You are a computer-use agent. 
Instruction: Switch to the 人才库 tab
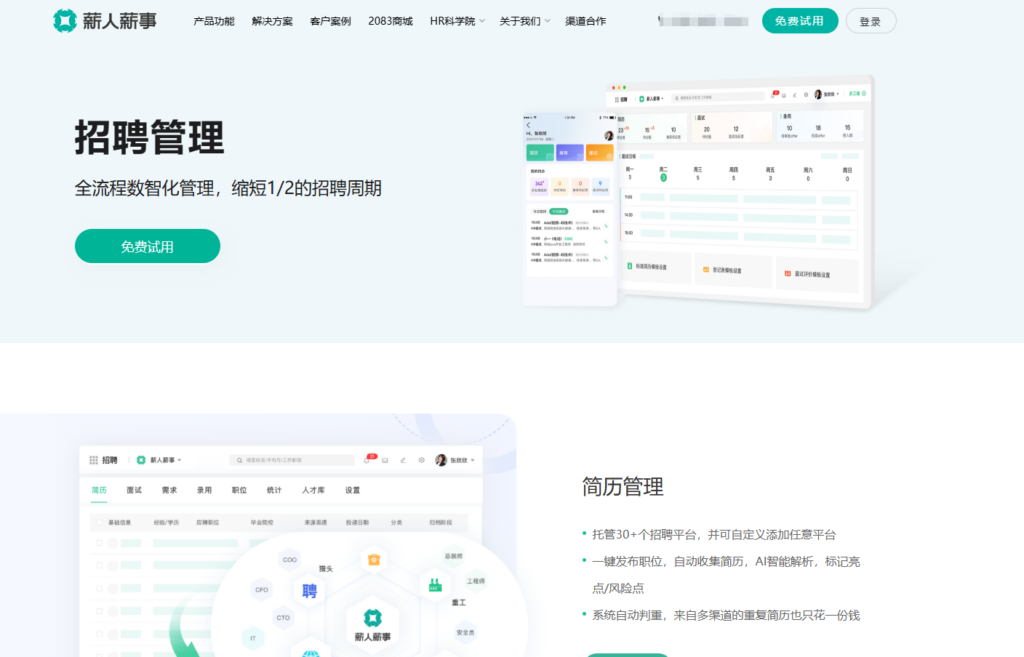tap(314, 491)
